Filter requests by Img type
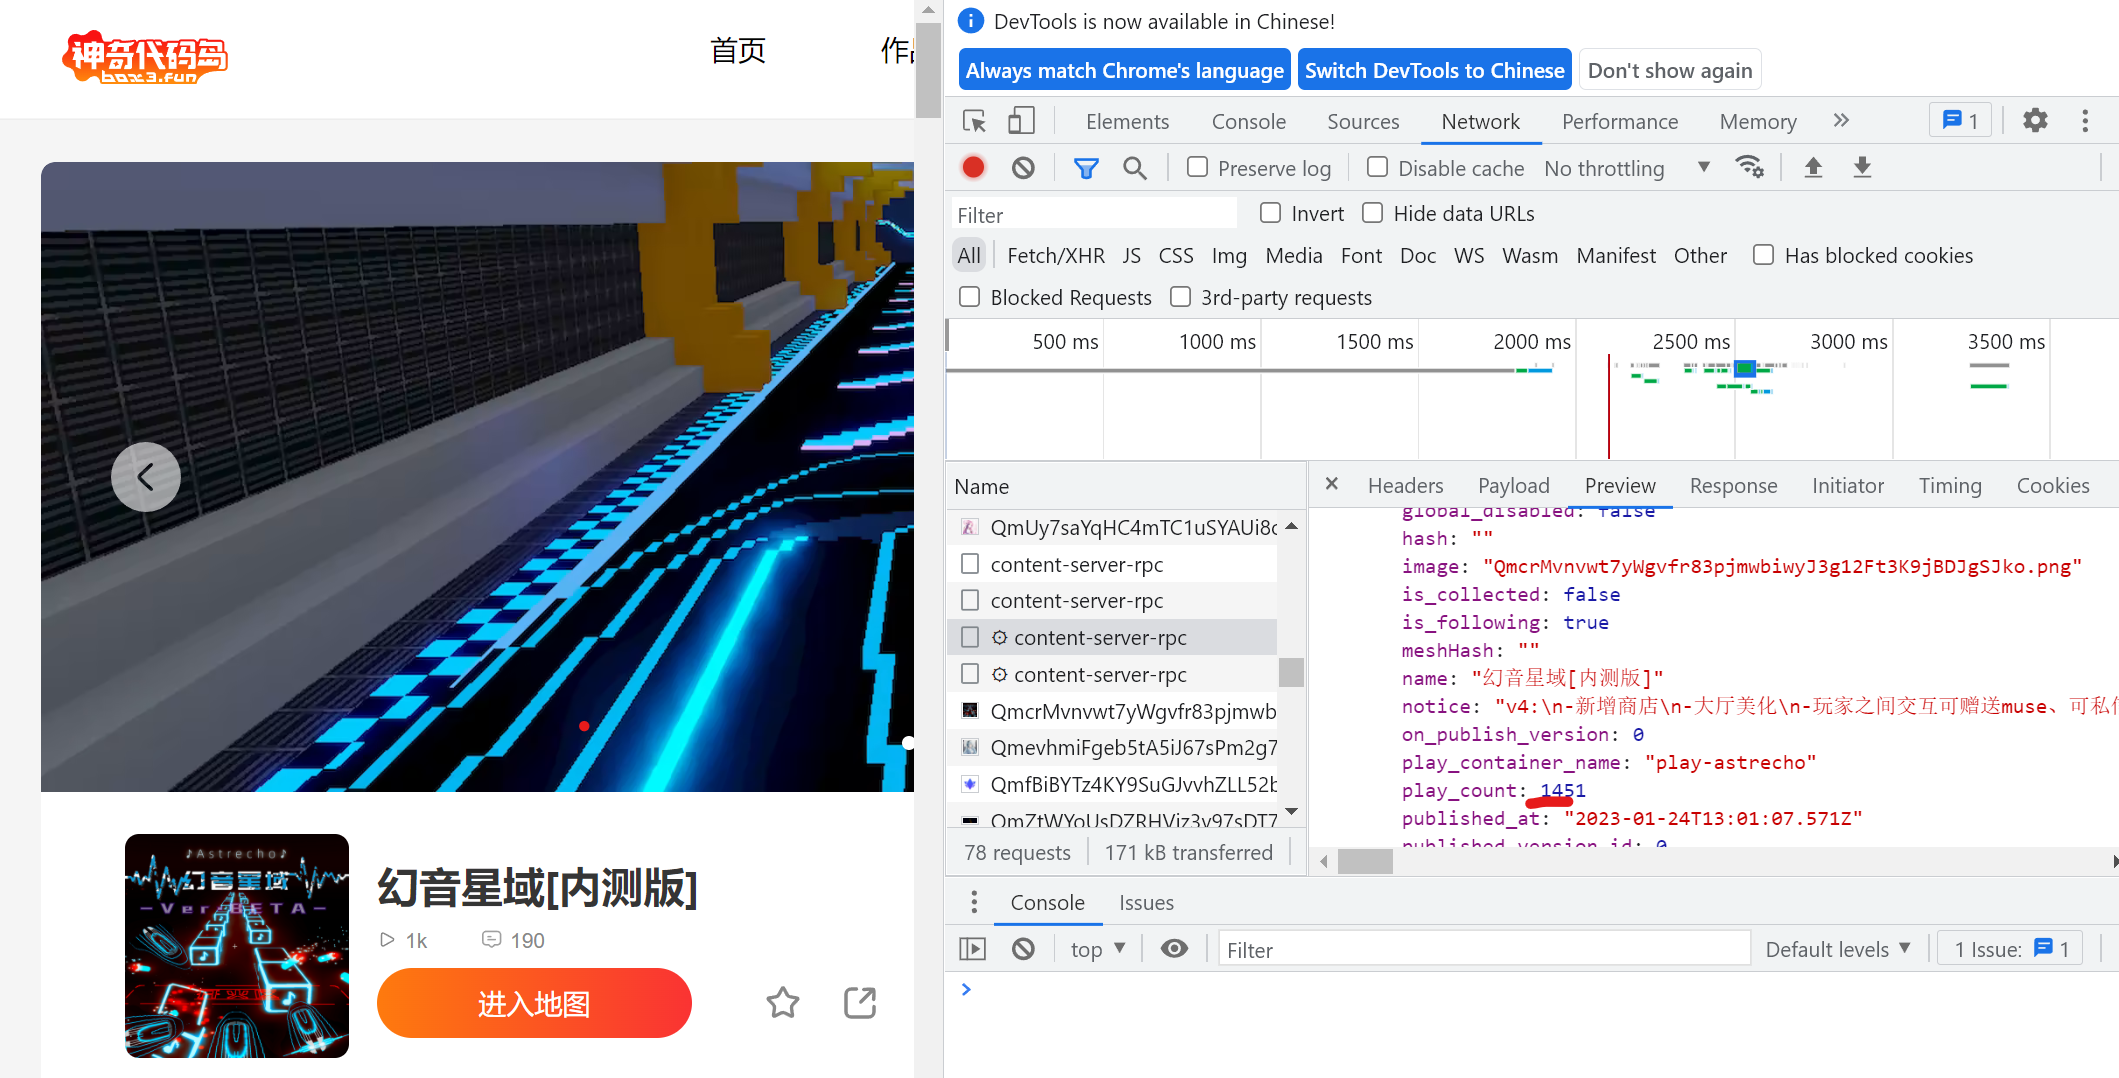Image resolution: width=2119 pixels, height=1078 pixels. [1229, 255]
